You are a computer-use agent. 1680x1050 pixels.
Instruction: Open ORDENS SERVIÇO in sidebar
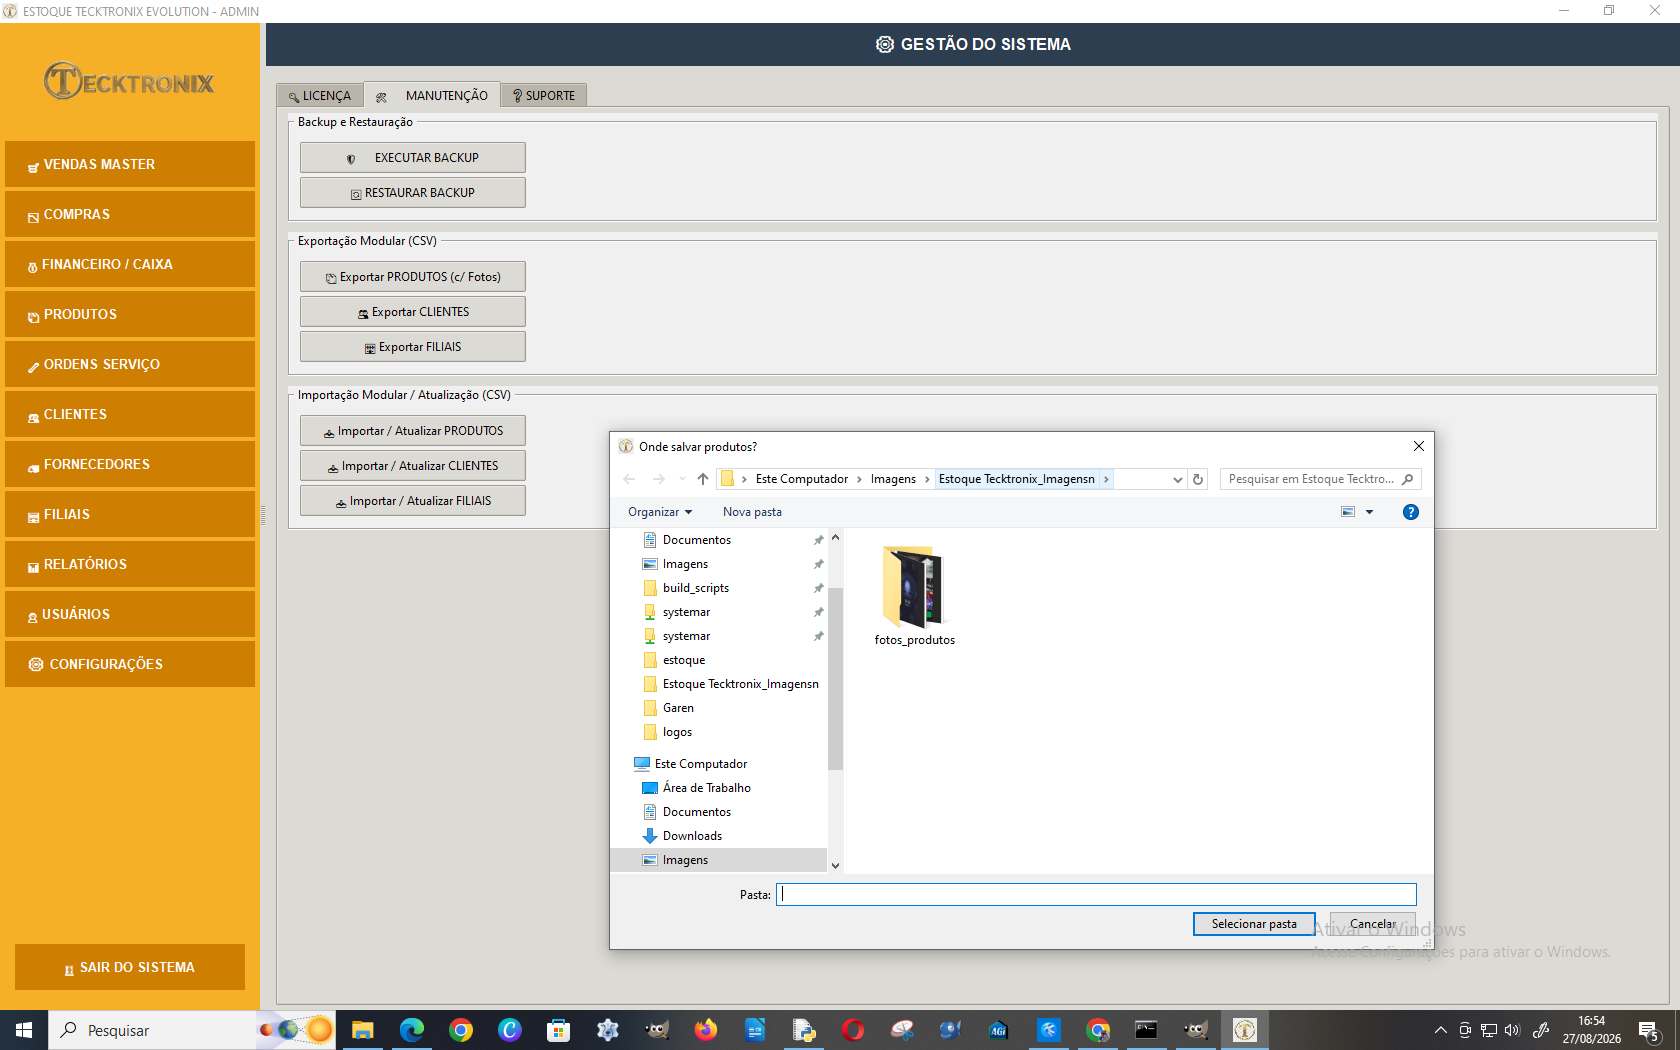tap(130, 364)
